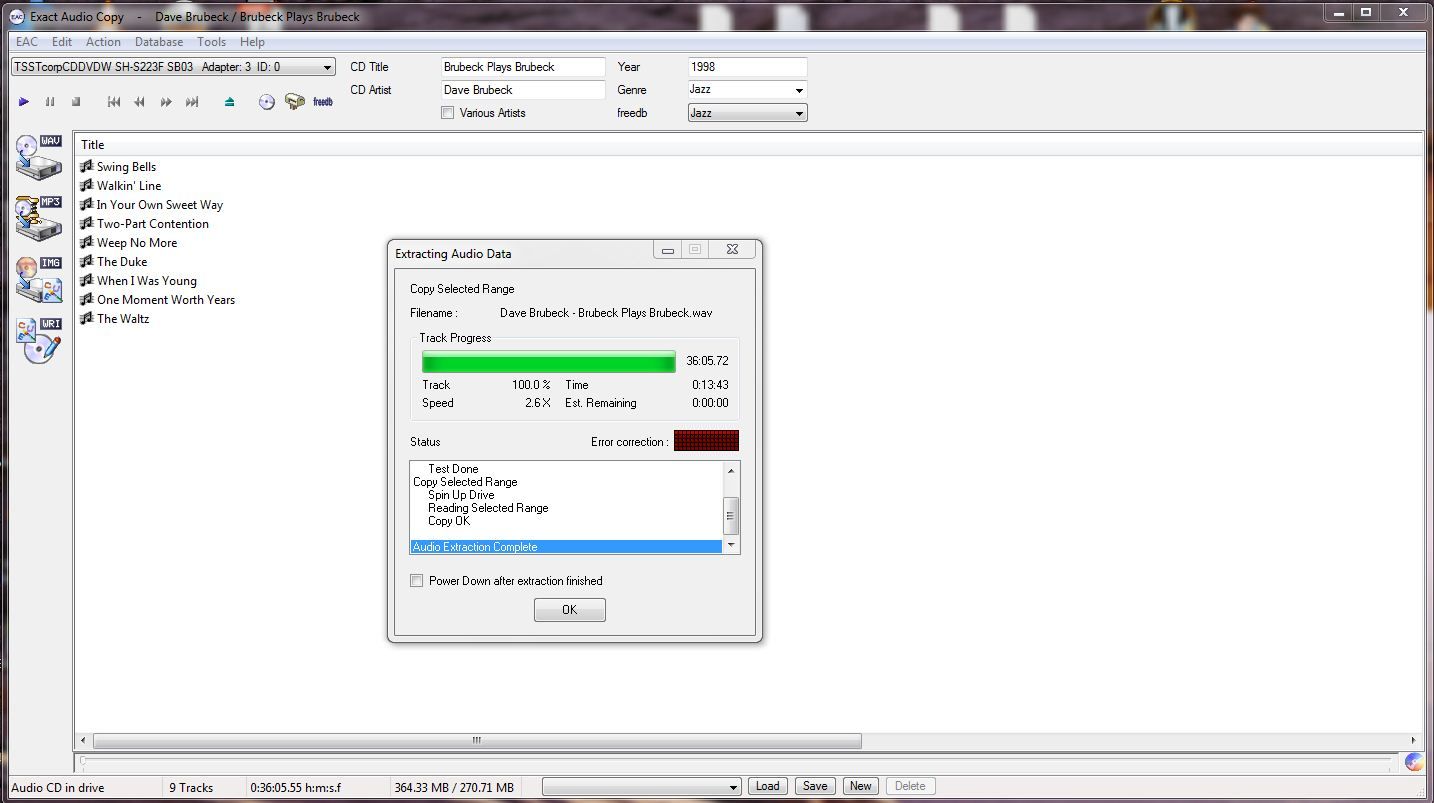Click the Load profile button

[768, 786]
